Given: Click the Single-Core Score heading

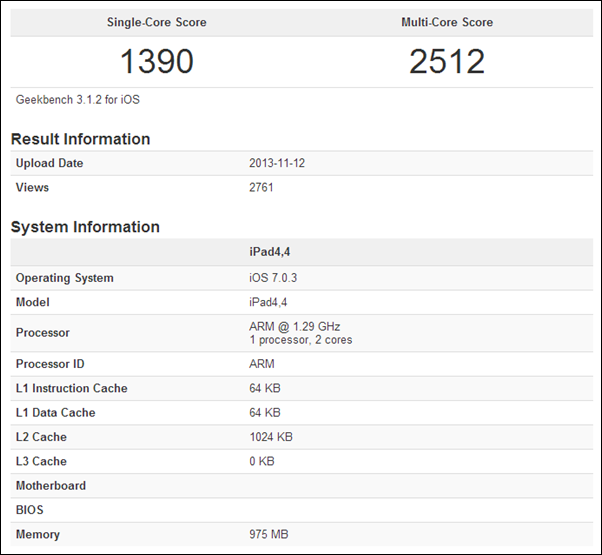Looking at the screenshot, I should pyautogui.click(x=157, y=22).
